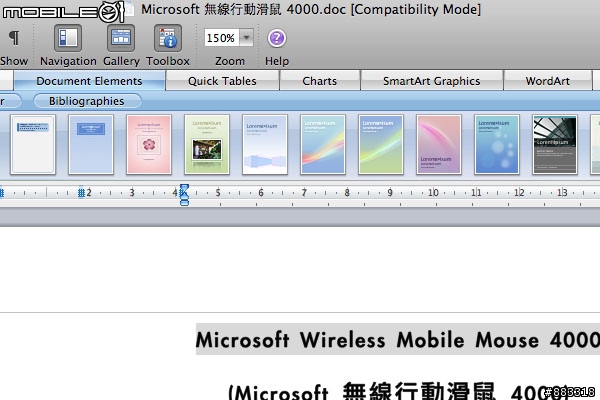Image resolution: width=600 pixels, height=400 pixels.
Task: Open the Gallery toolbar icon
Action: point(121,38)
